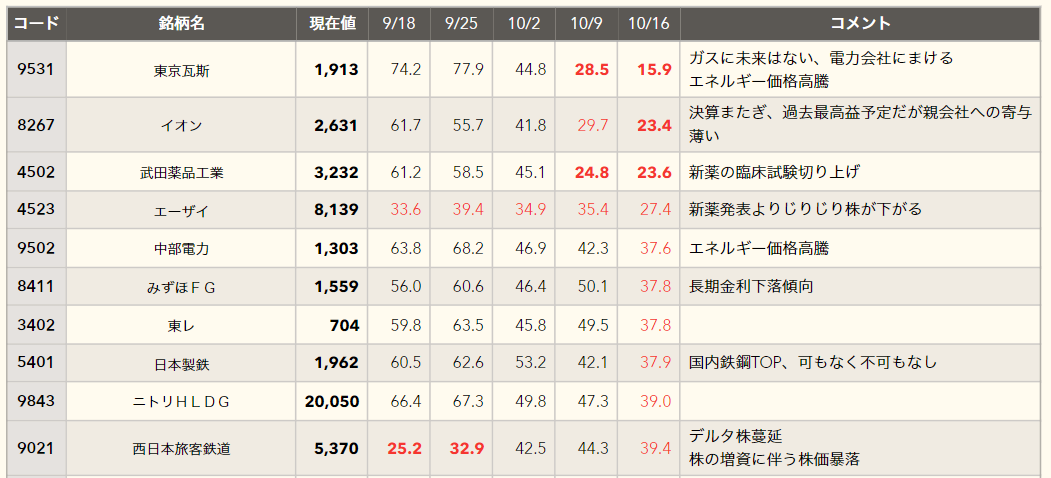
Task: Select stock code 3402 cell
Action: coord(37,324)
